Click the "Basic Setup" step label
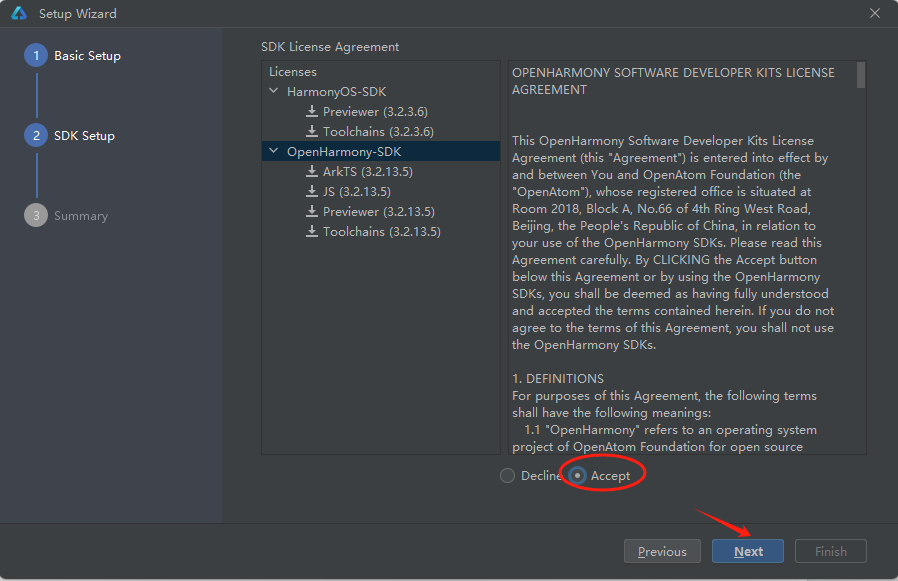Image resolution: width=898 pixels, height=581 pixels. pyautogui.click(x=88, y=56)
